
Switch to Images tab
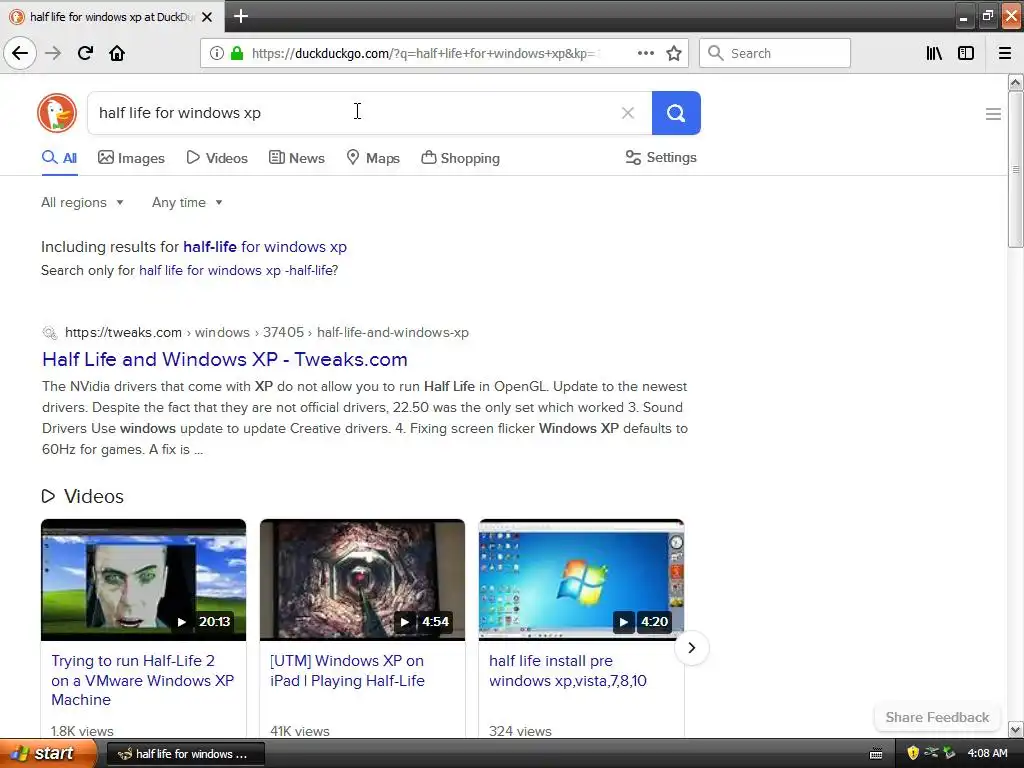[131, 158]
